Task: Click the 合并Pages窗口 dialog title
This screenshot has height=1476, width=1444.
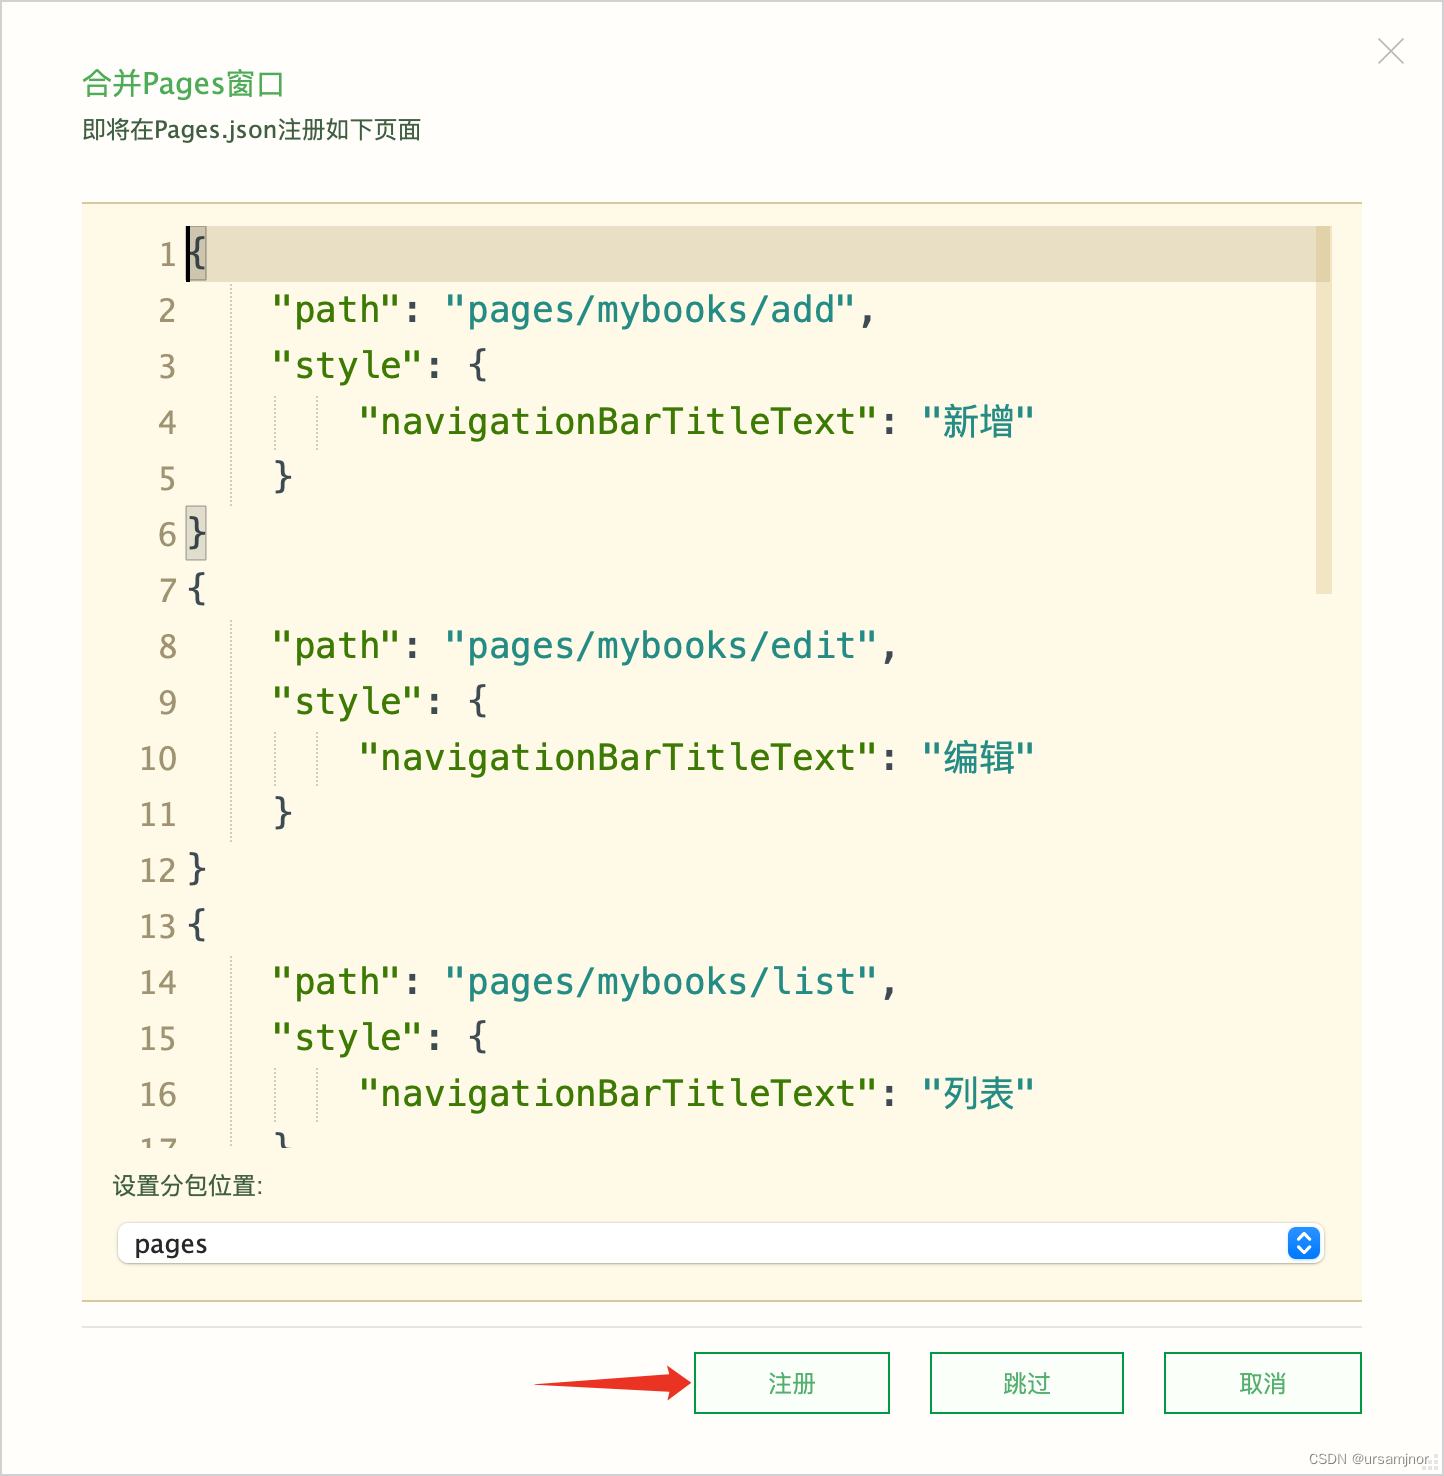Action: (183, 84)
